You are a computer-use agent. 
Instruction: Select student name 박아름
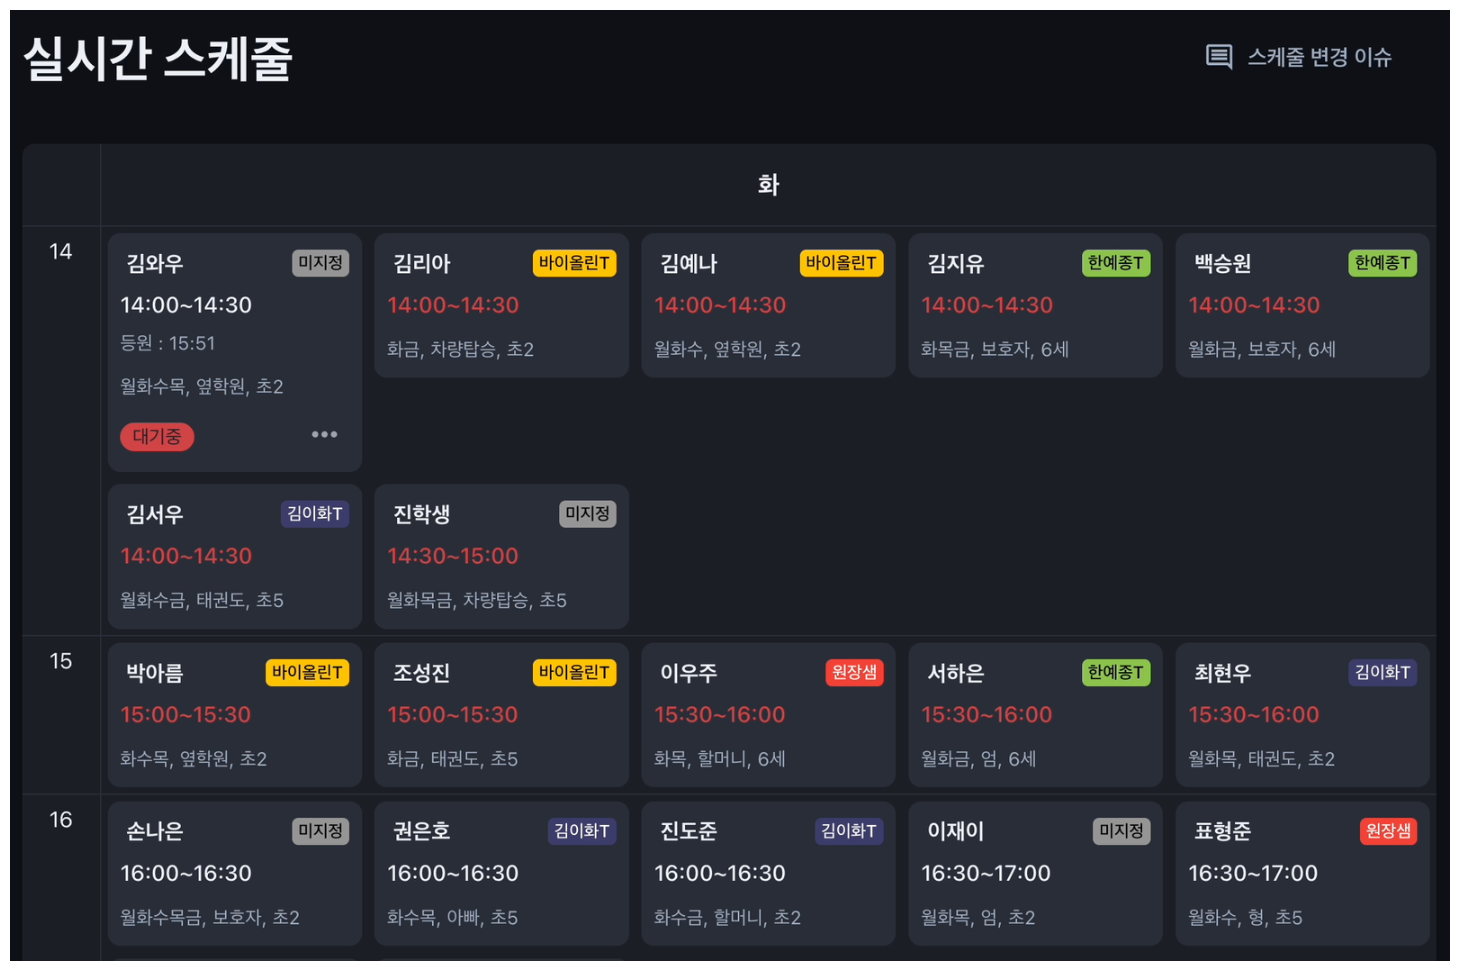point(155,674)
